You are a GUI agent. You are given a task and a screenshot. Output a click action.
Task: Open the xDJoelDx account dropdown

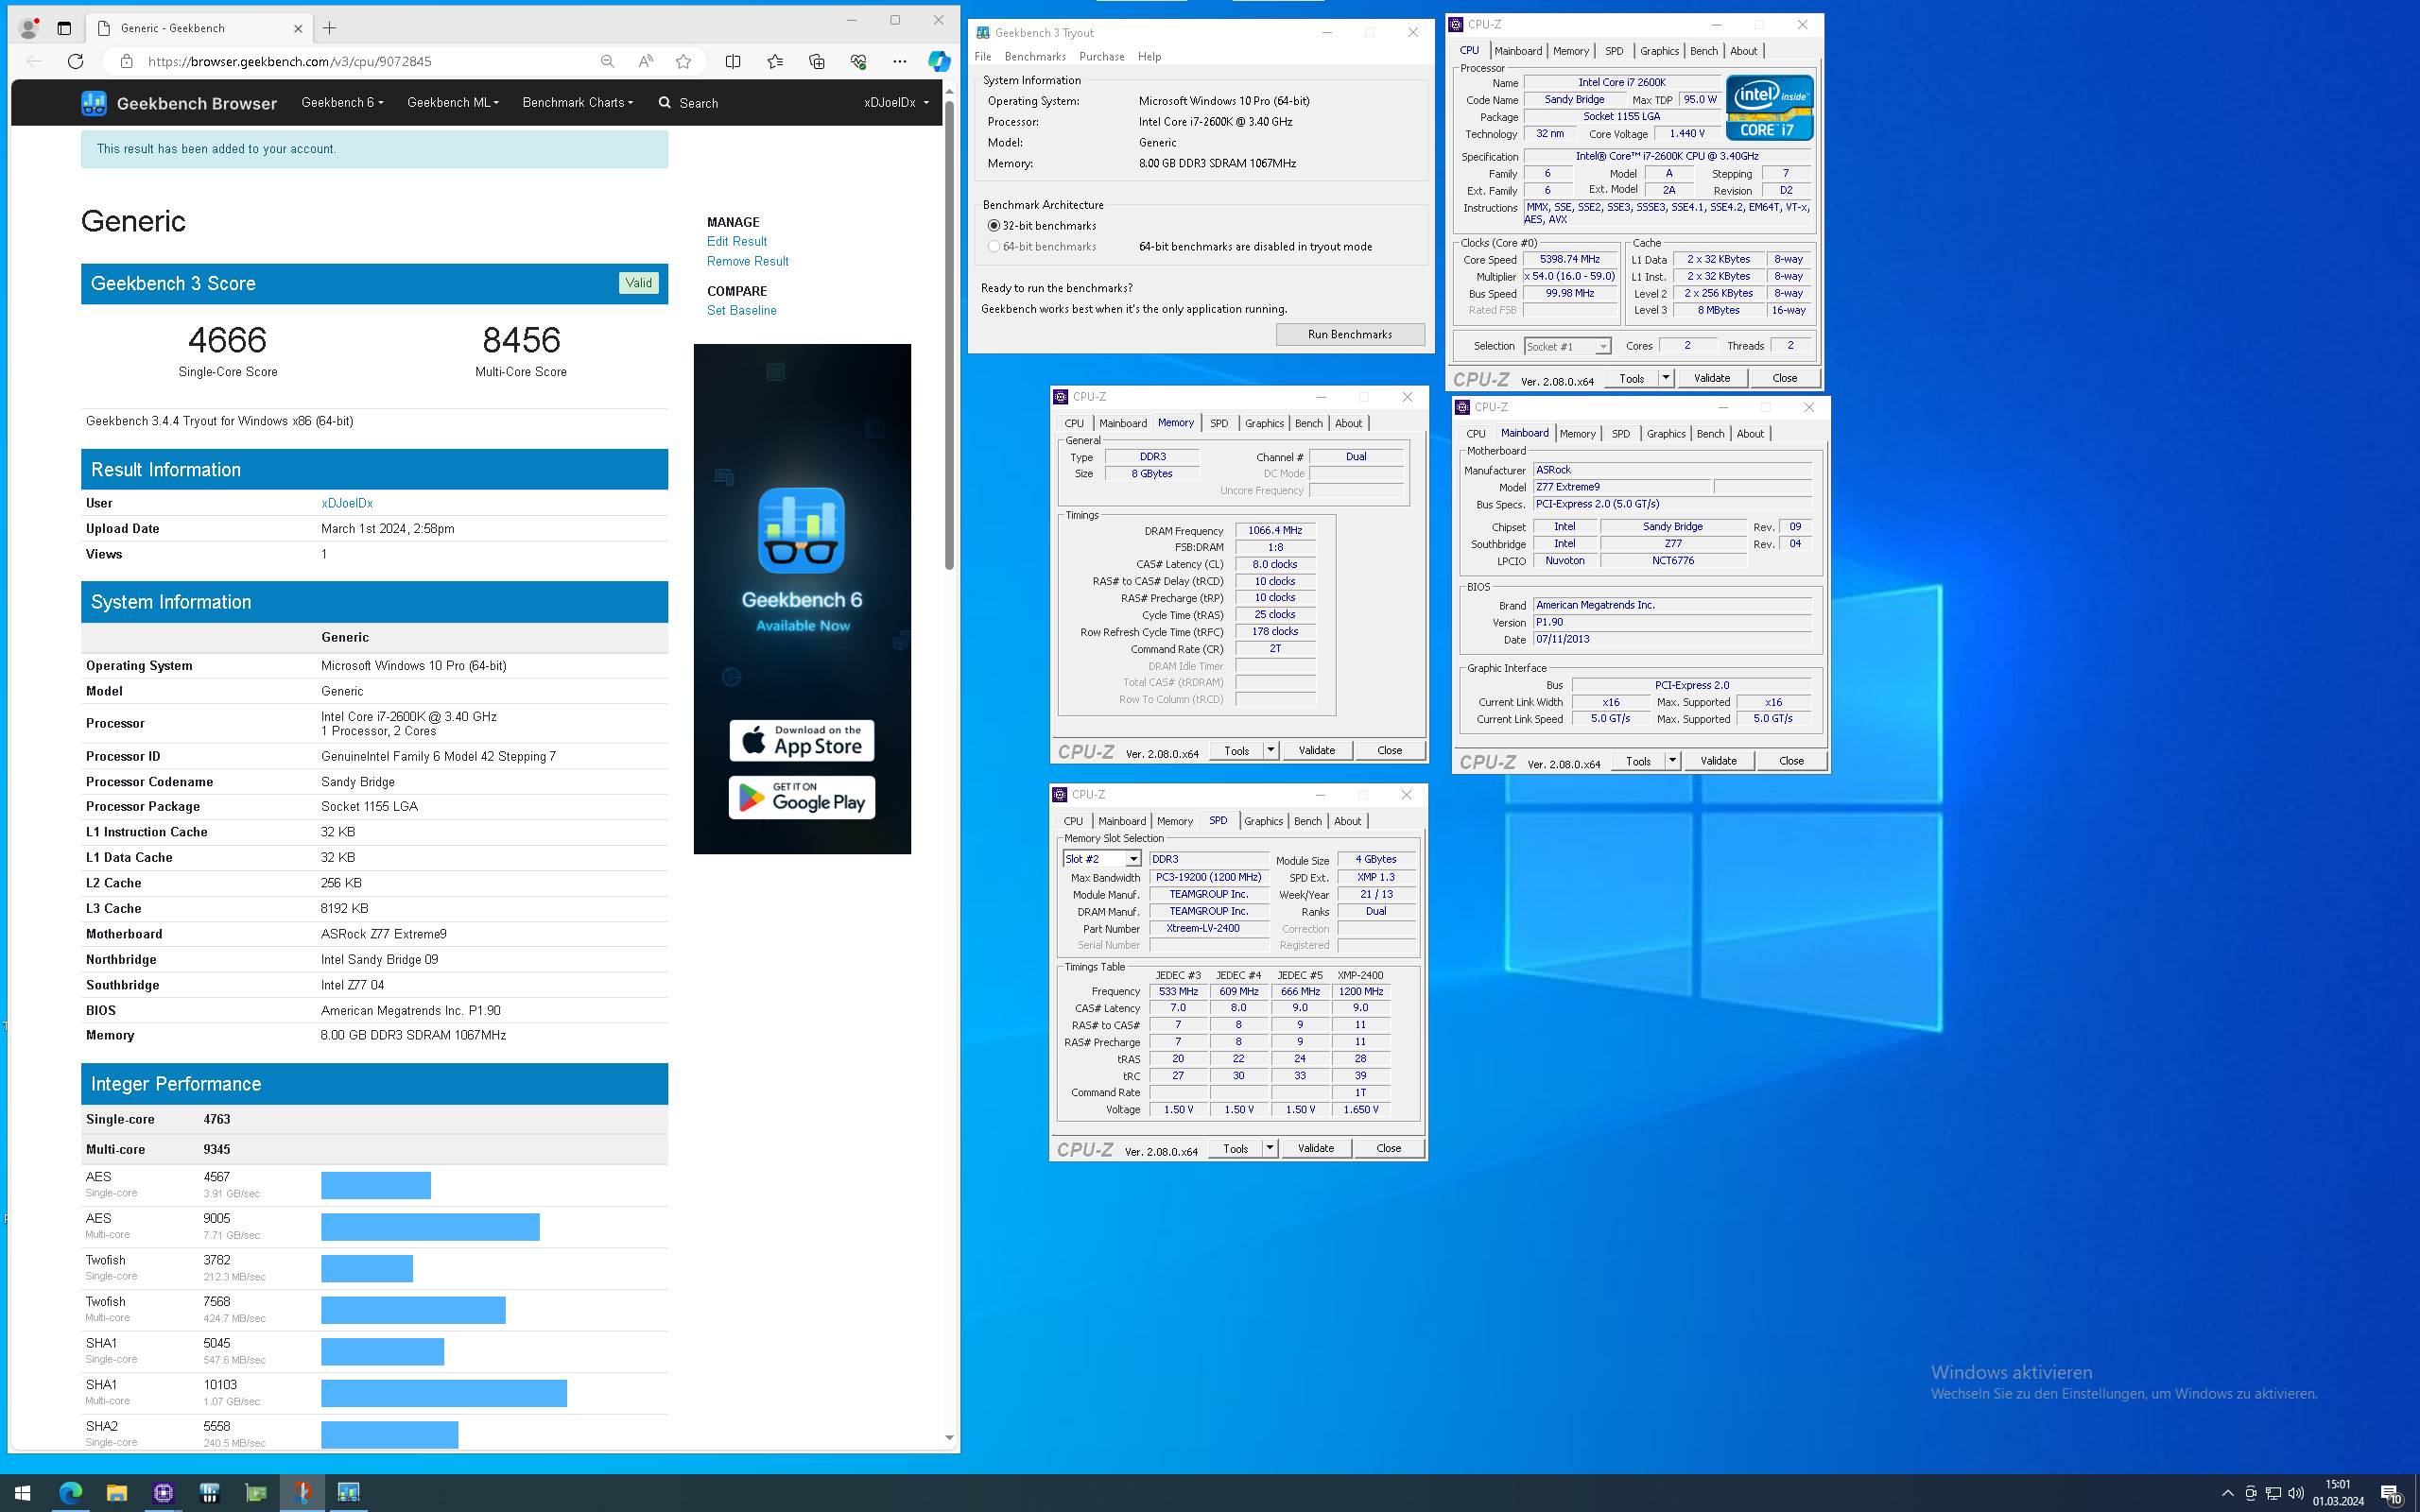pyautogui.click(x=896, y=102)
